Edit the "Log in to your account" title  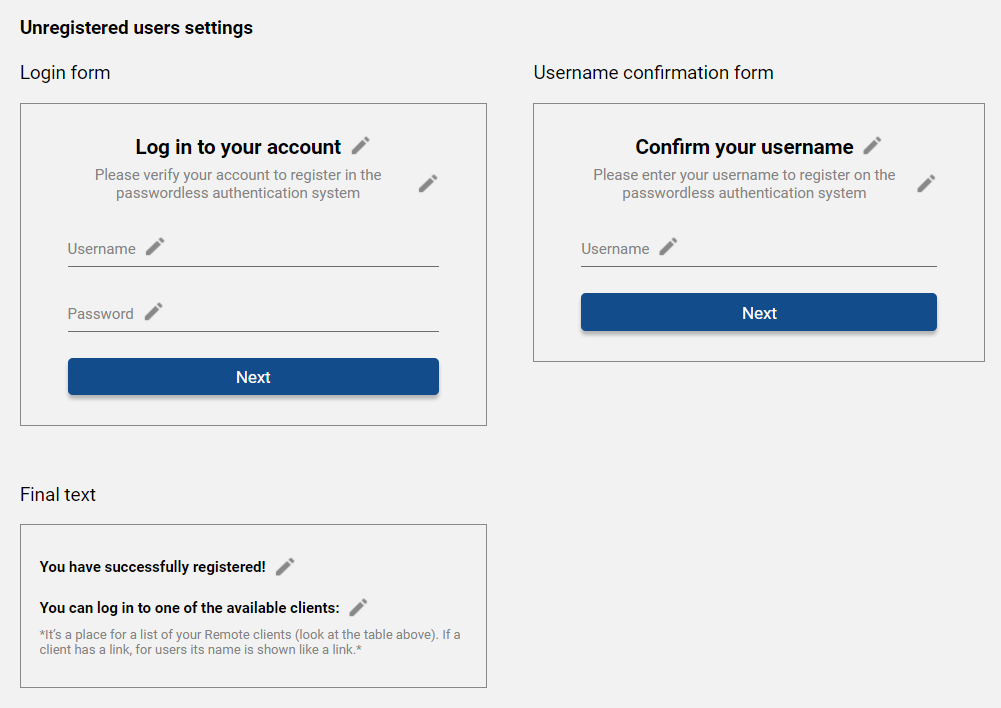pos(361,146)
